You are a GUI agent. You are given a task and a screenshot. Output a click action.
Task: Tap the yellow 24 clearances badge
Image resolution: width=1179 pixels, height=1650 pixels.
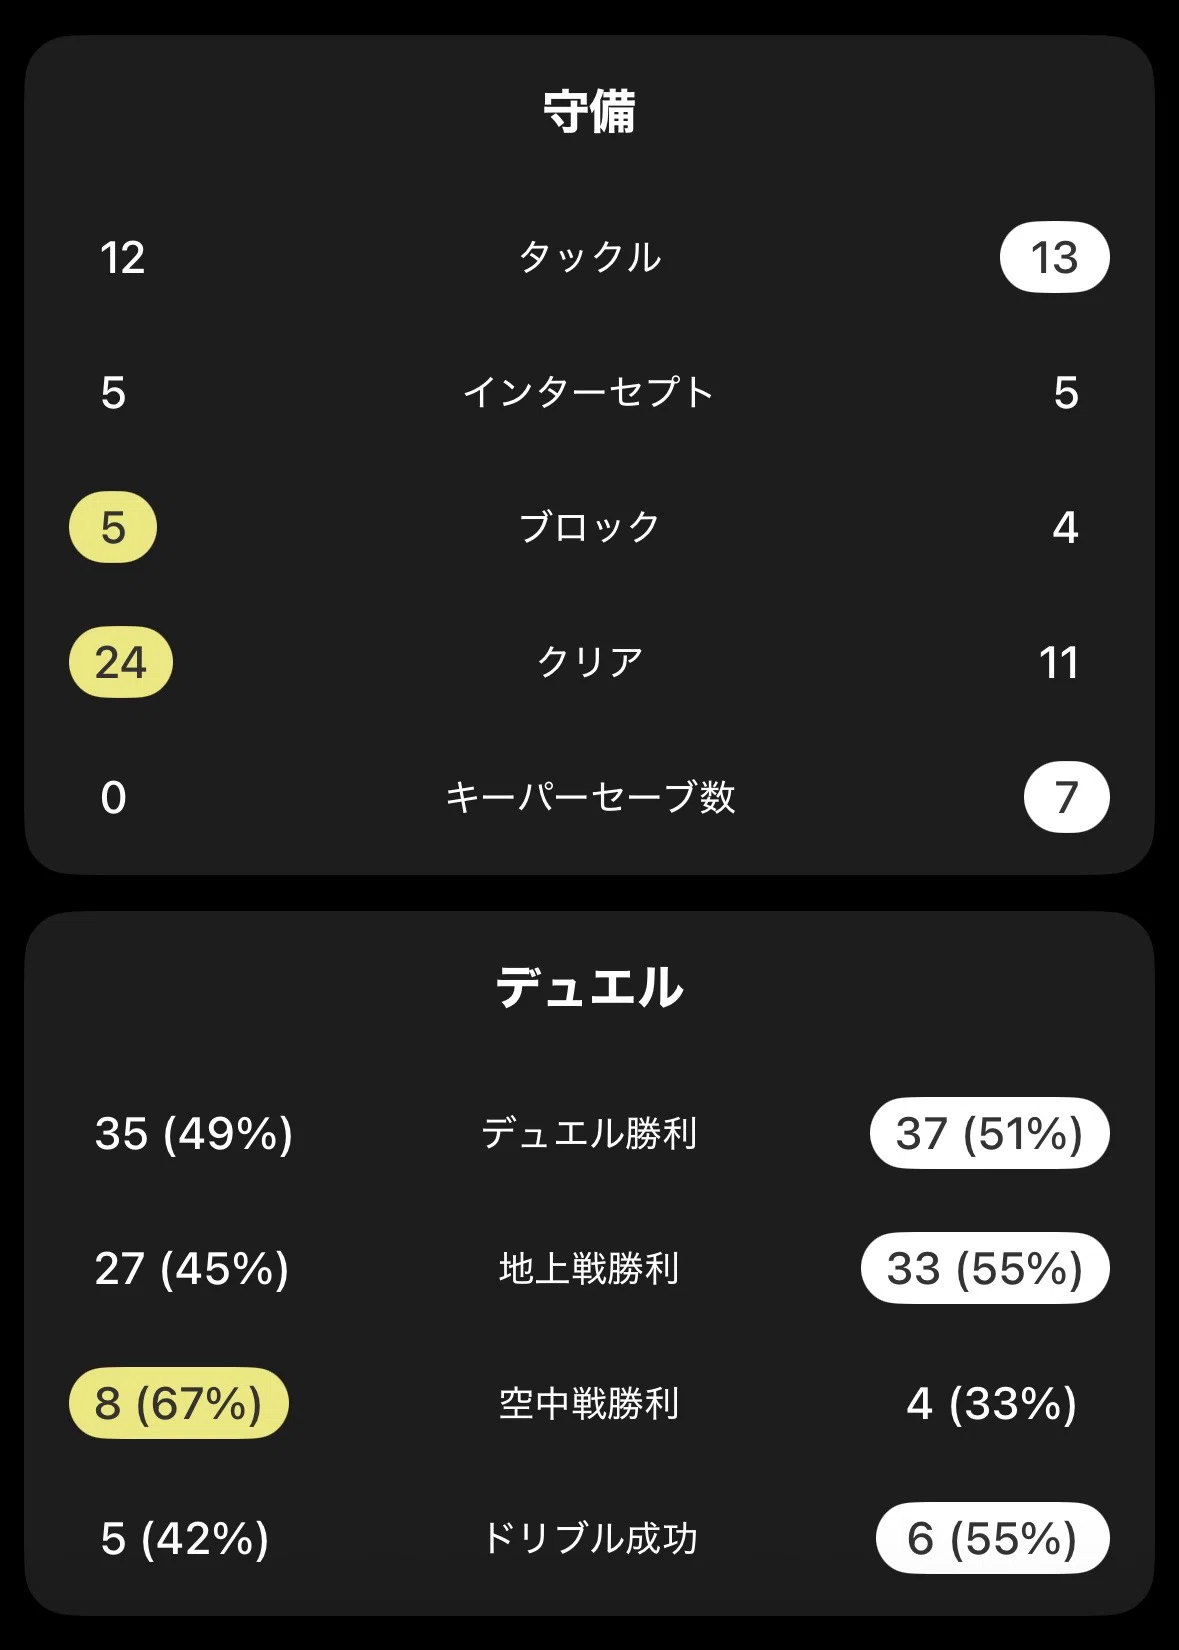121,662
